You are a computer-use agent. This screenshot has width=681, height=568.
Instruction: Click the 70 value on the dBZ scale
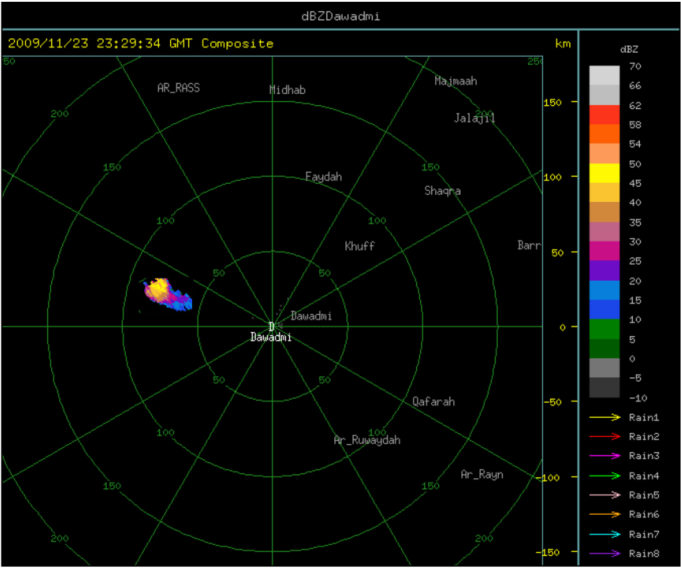point(635,66)
